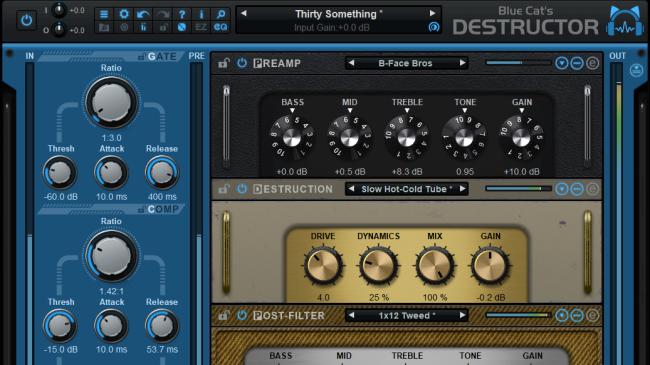The height and width of the screenshot is (365, 650).
Task: Click the Gate Thresh knob
Action: (x=61, y=173)
